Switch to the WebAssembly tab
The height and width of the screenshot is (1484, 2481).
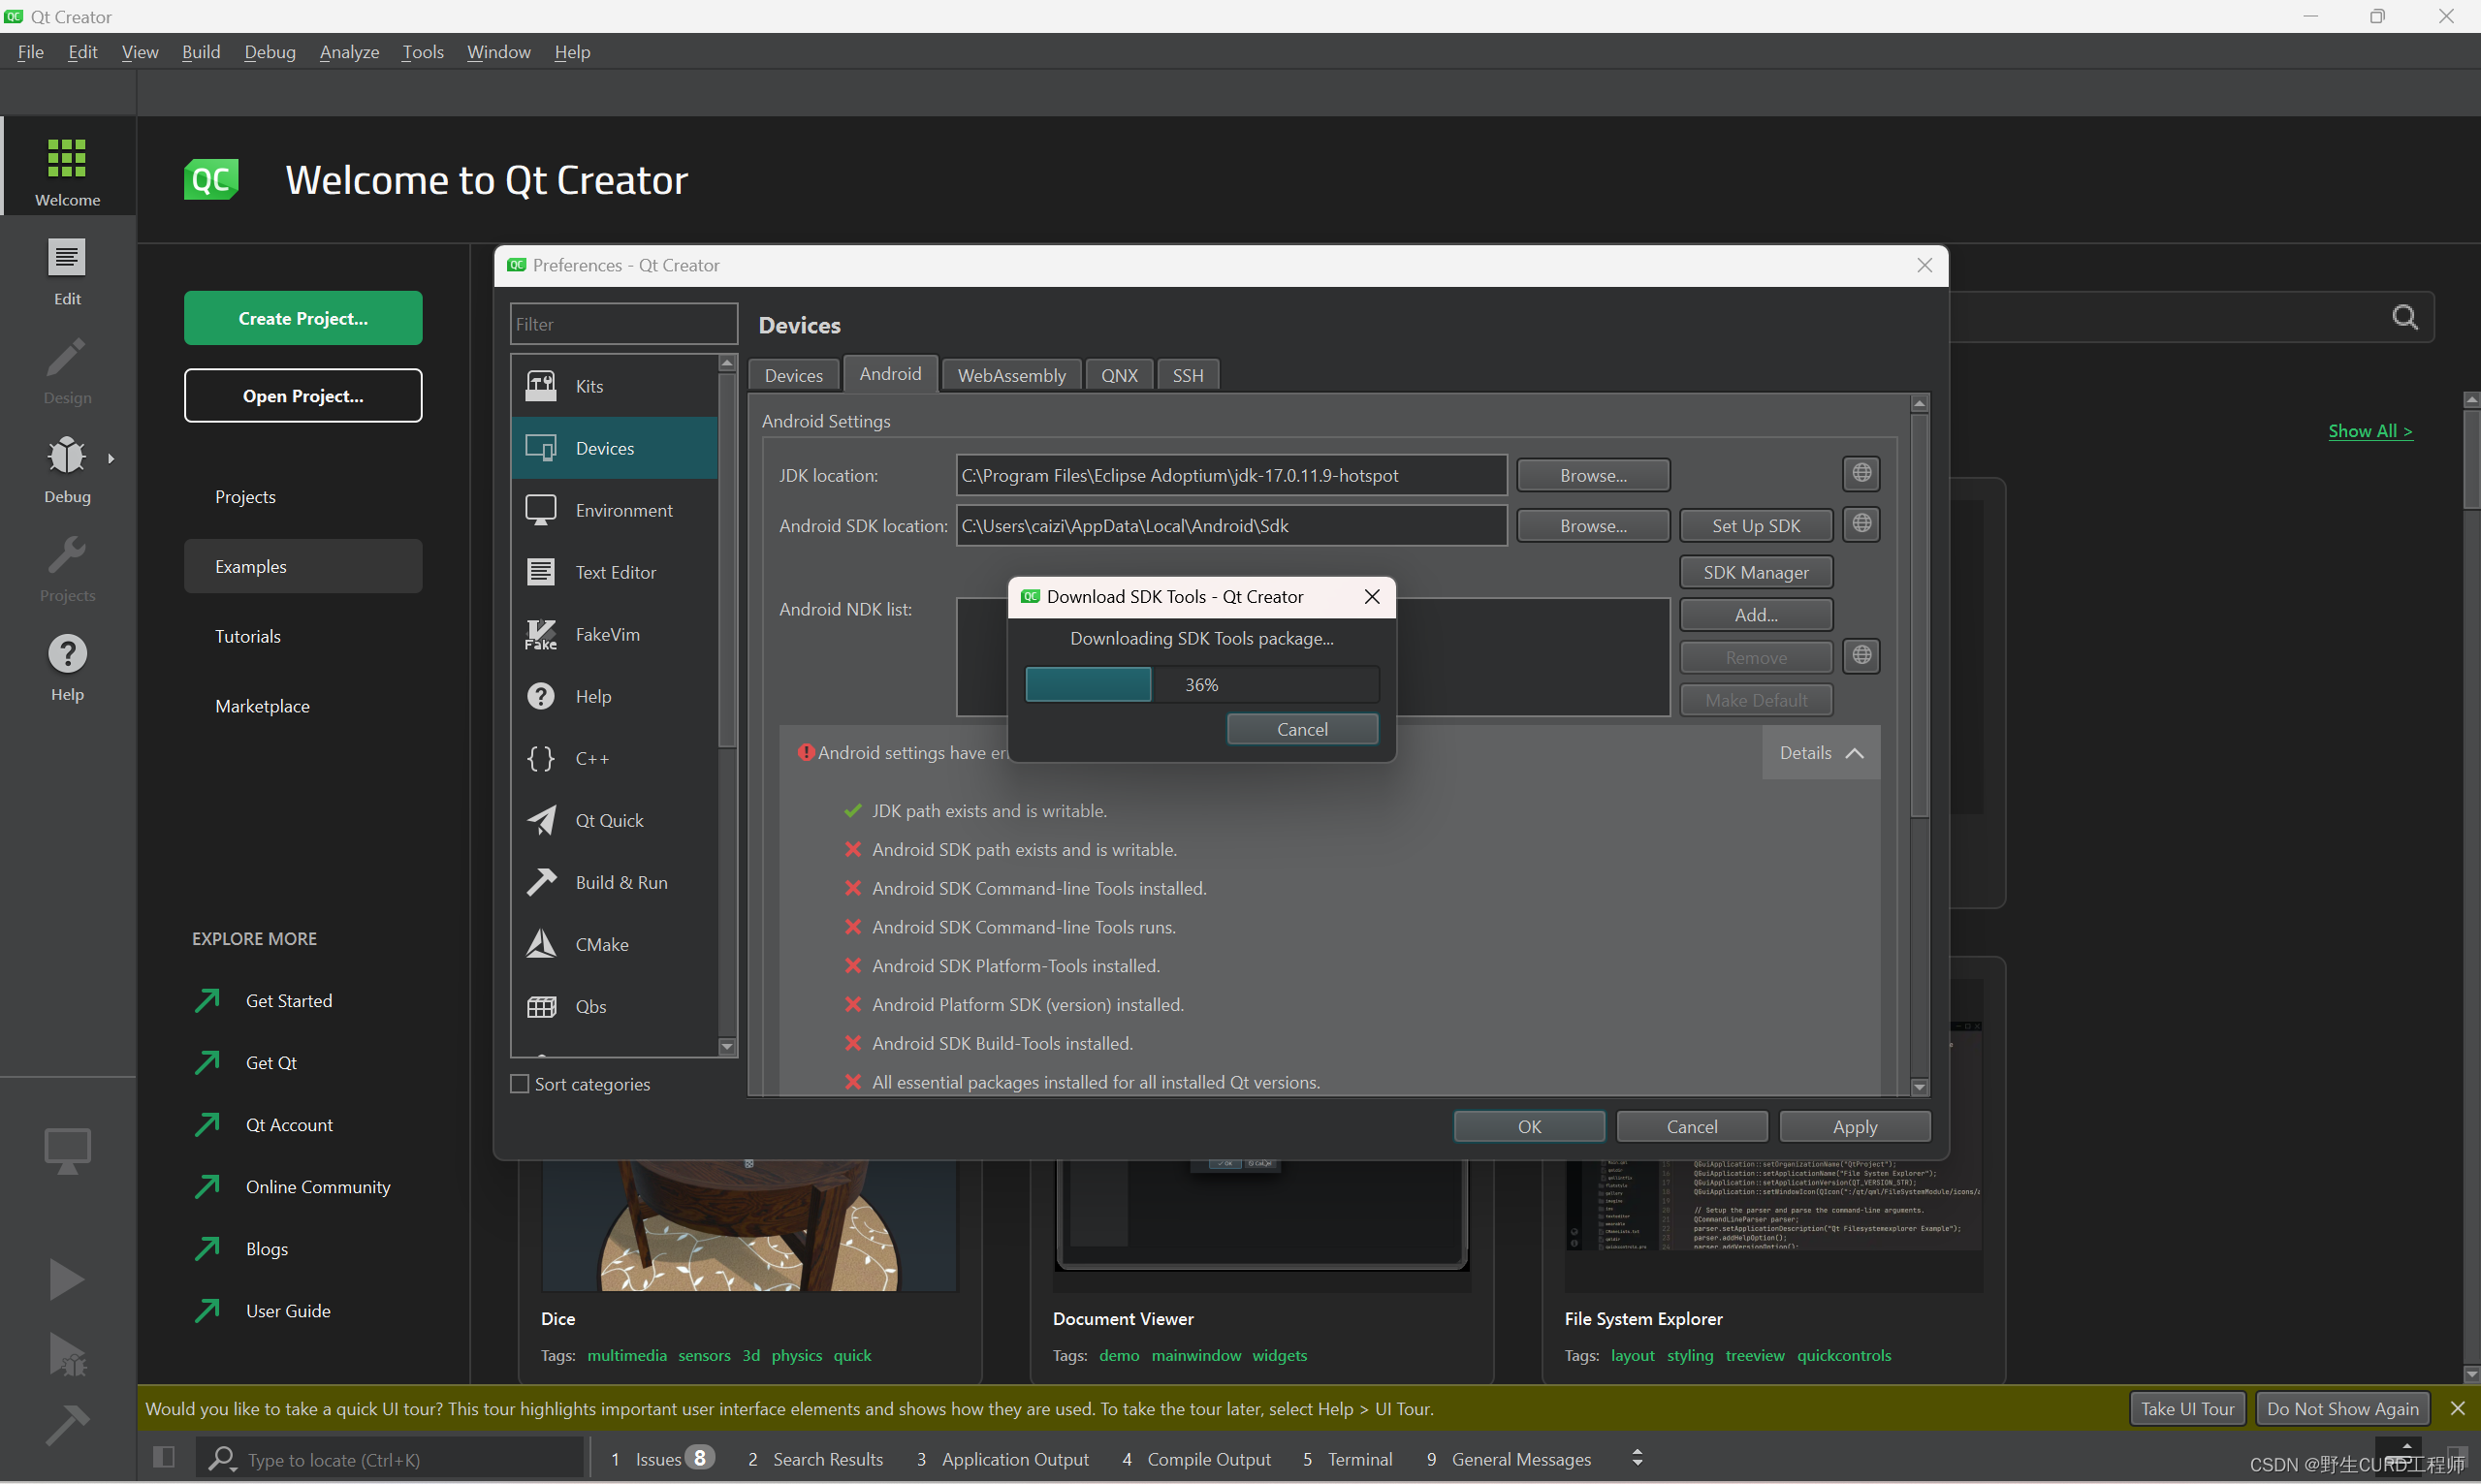1012,375
